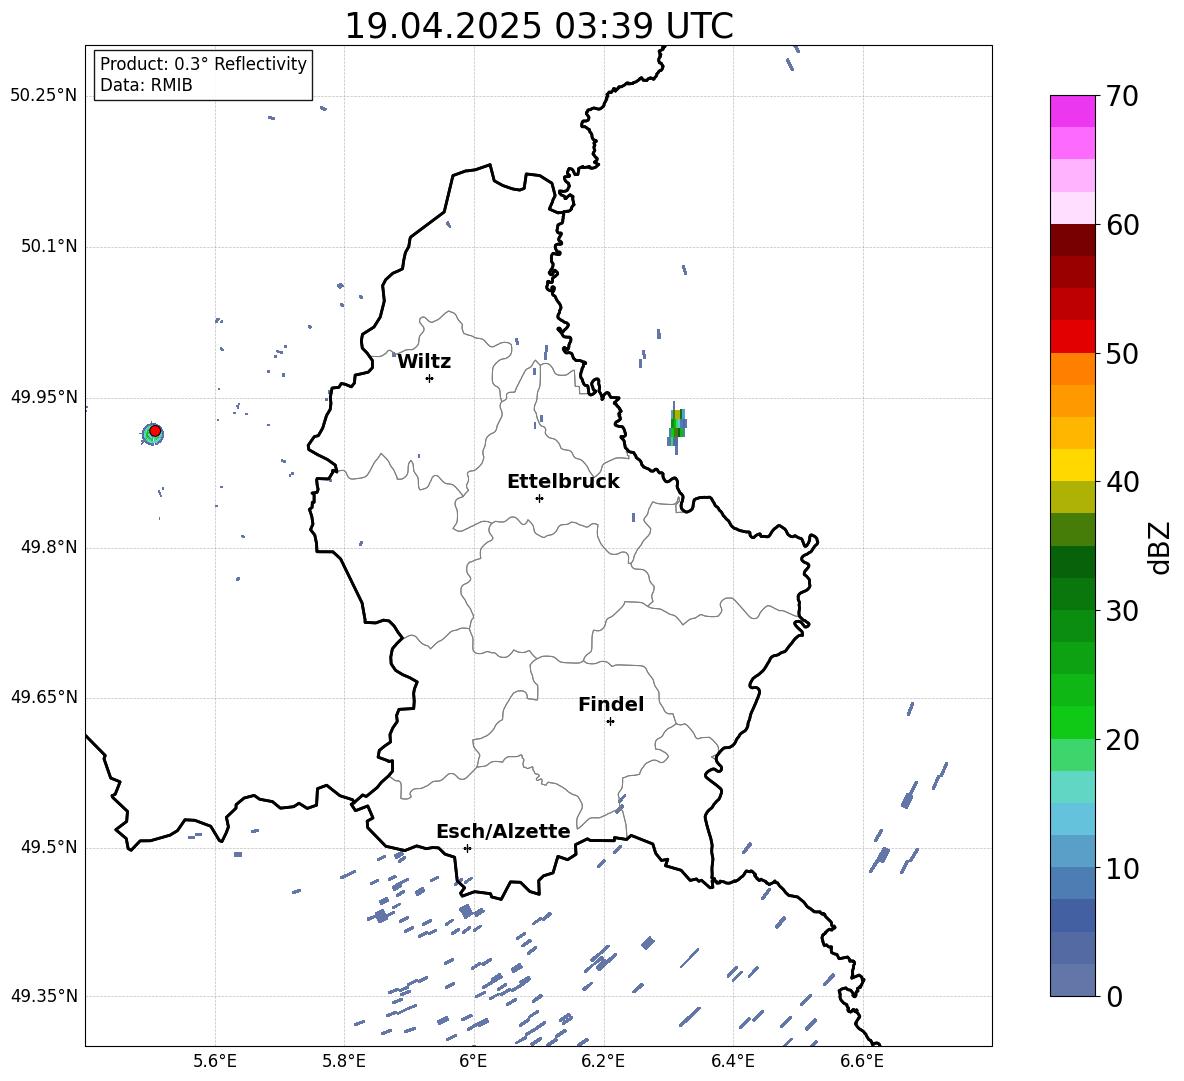Viewport: 1184px width, 1081px height.
Task: Click the Findel station cross marker
Action: tap(610, 722)
